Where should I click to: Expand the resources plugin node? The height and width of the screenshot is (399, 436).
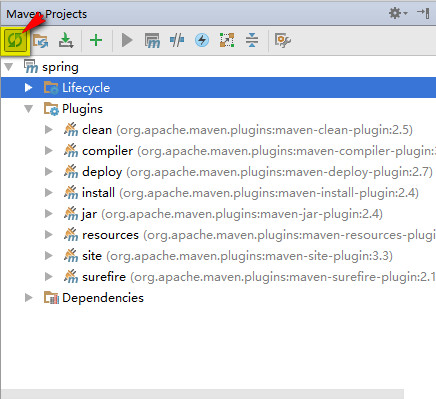[x=49, y=235]
